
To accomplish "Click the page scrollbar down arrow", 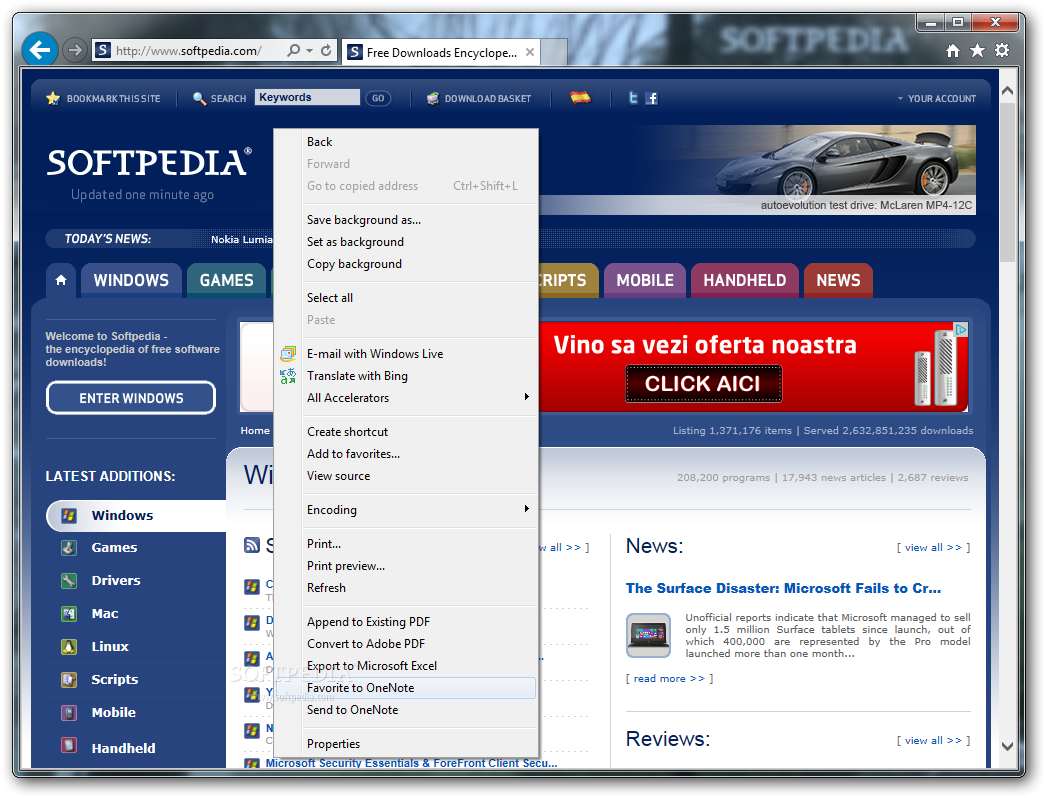I will click(x=1007, y=747).
